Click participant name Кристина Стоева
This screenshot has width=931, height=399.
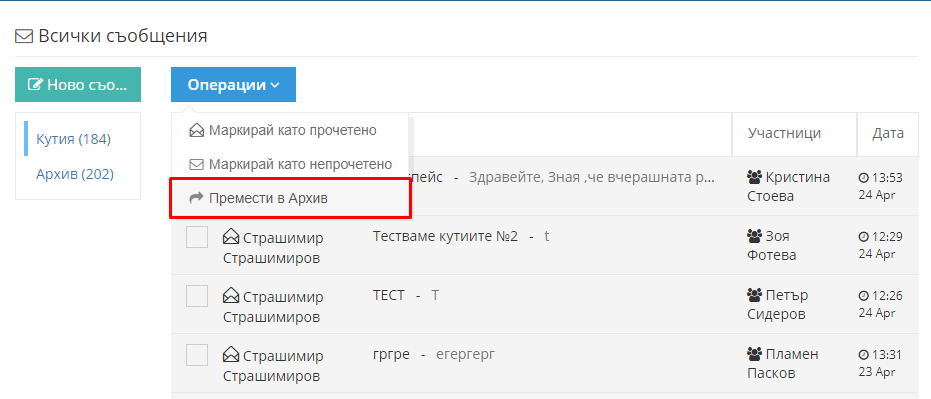coord(788,186)
